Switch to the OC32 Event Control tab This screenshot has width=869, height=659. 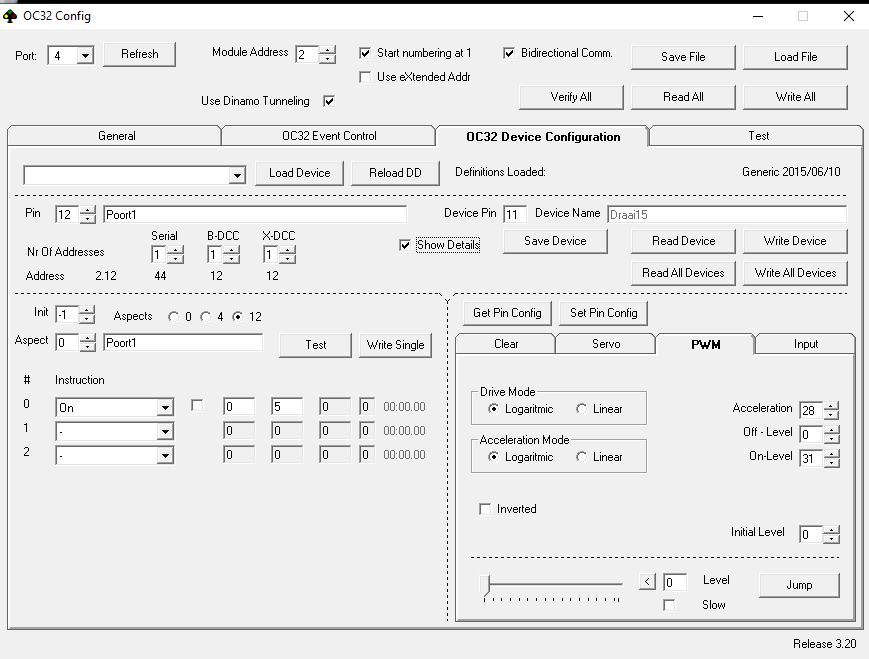pos(328,136)
